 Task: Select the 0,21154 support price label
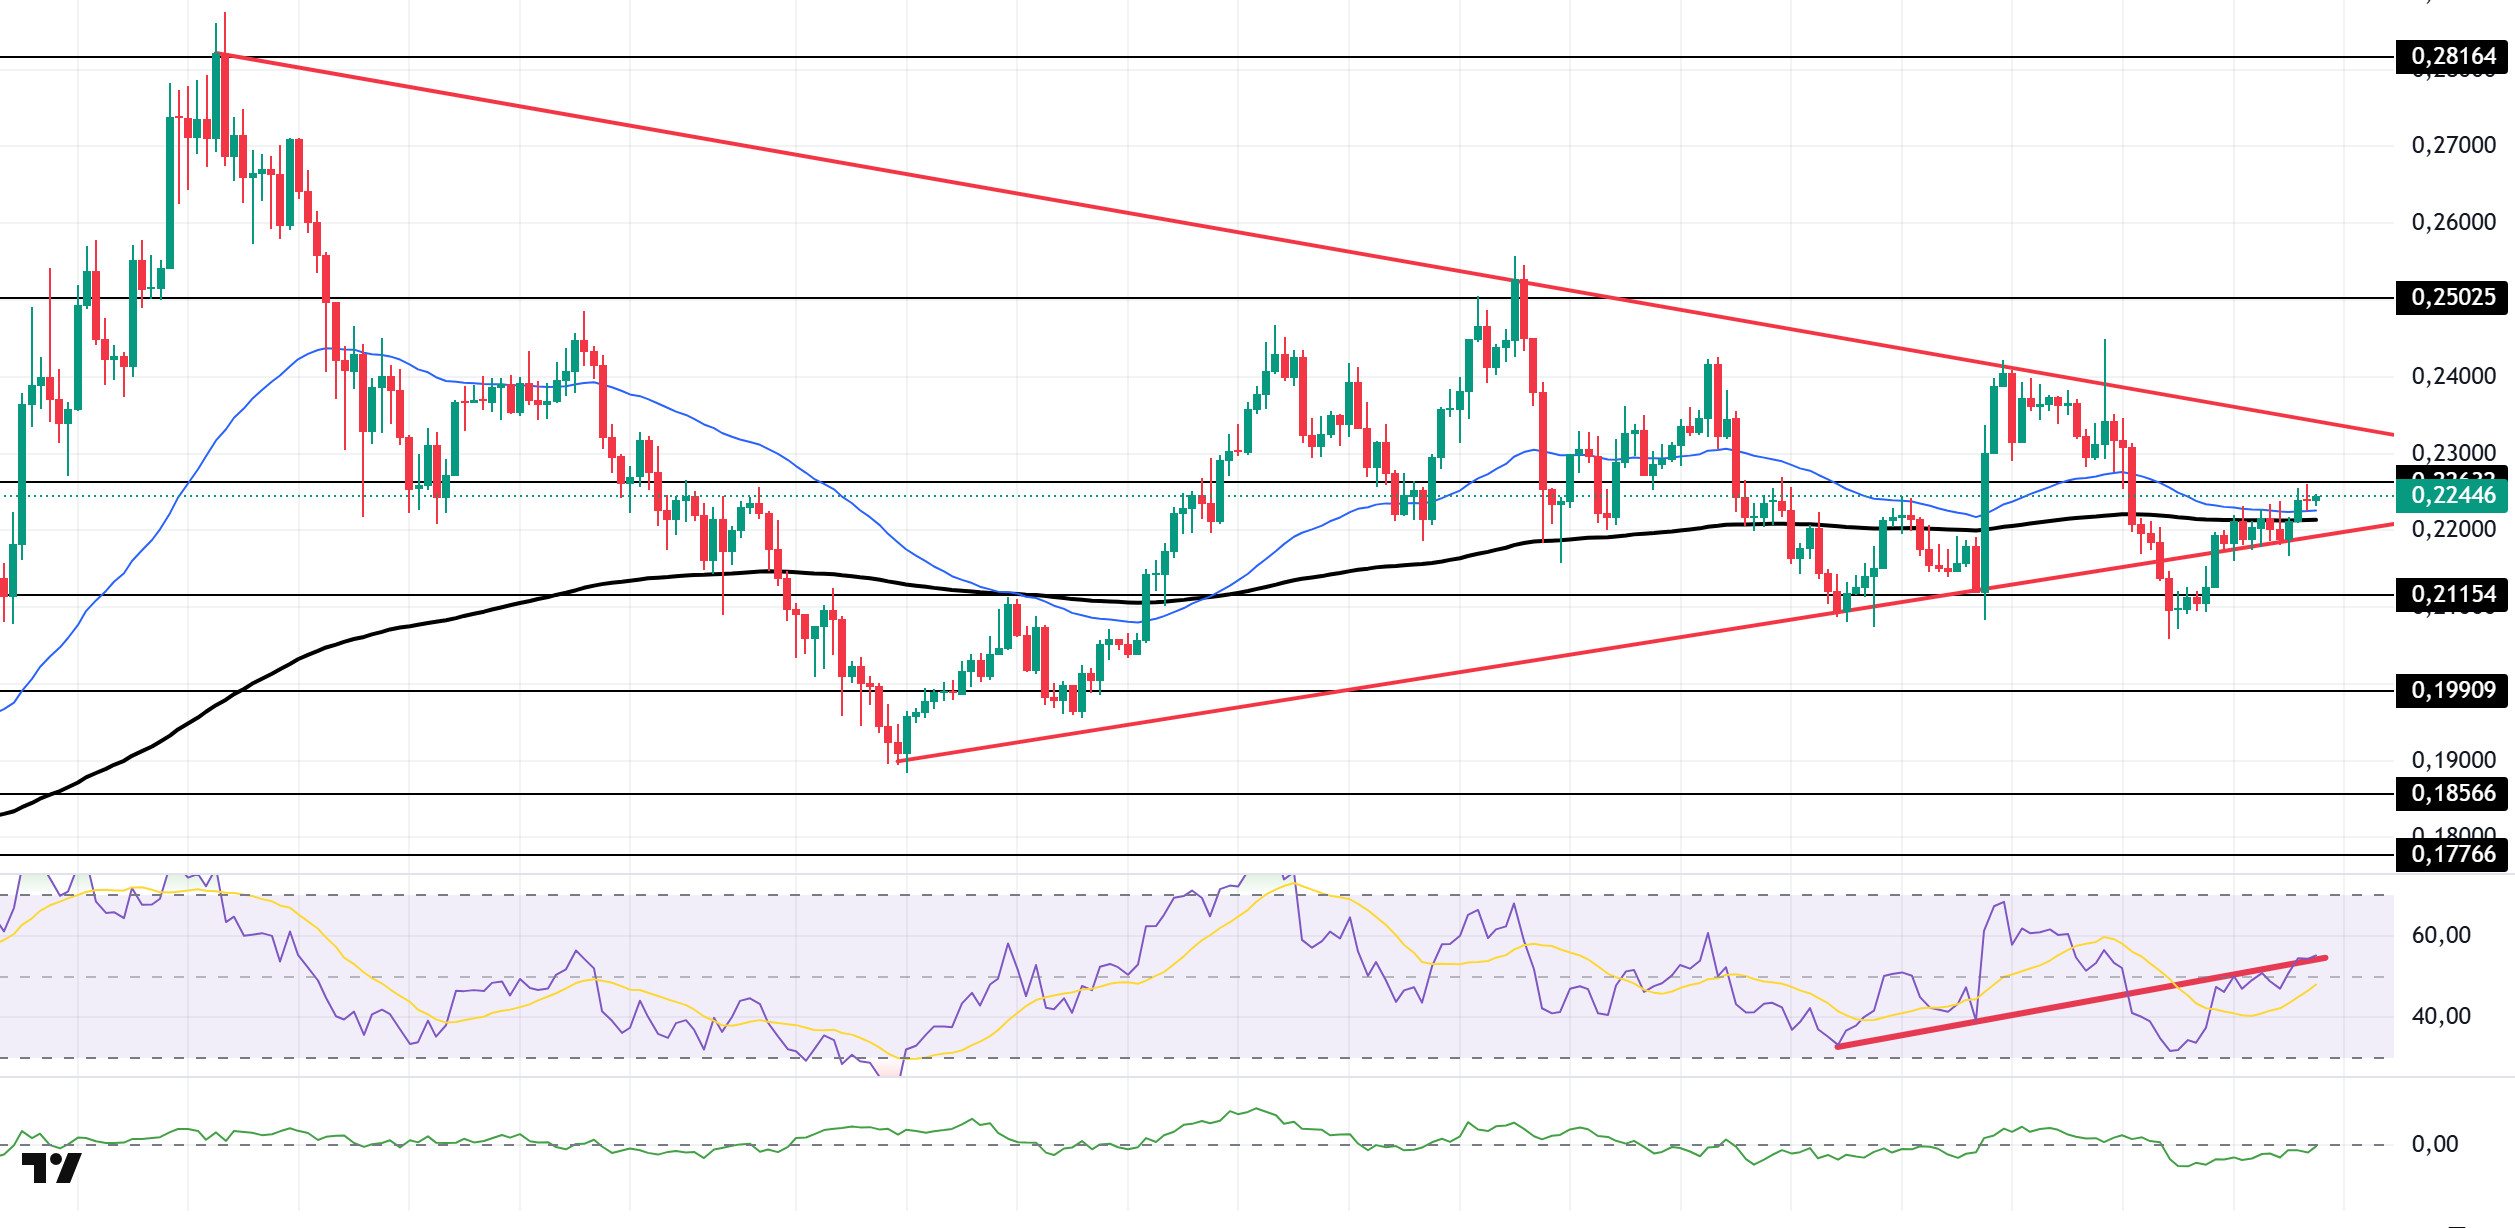pos(2452,594)
